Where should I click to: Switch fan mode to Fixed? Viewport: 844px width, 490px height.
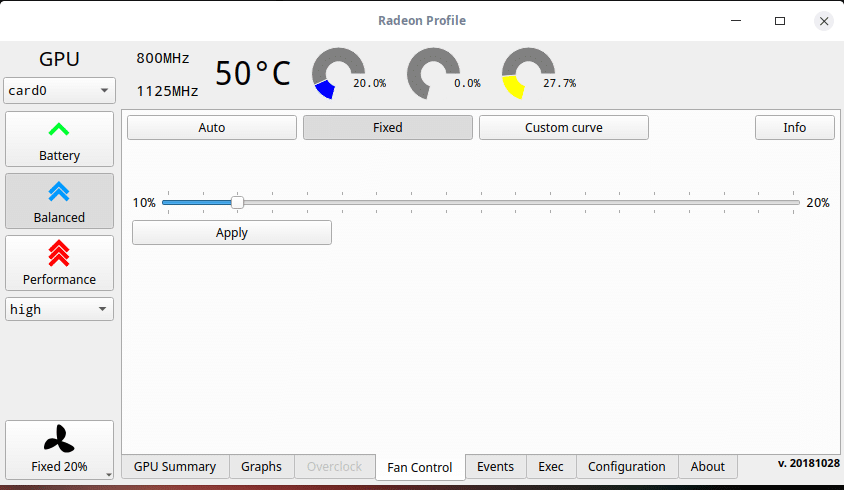coord(388,128)
